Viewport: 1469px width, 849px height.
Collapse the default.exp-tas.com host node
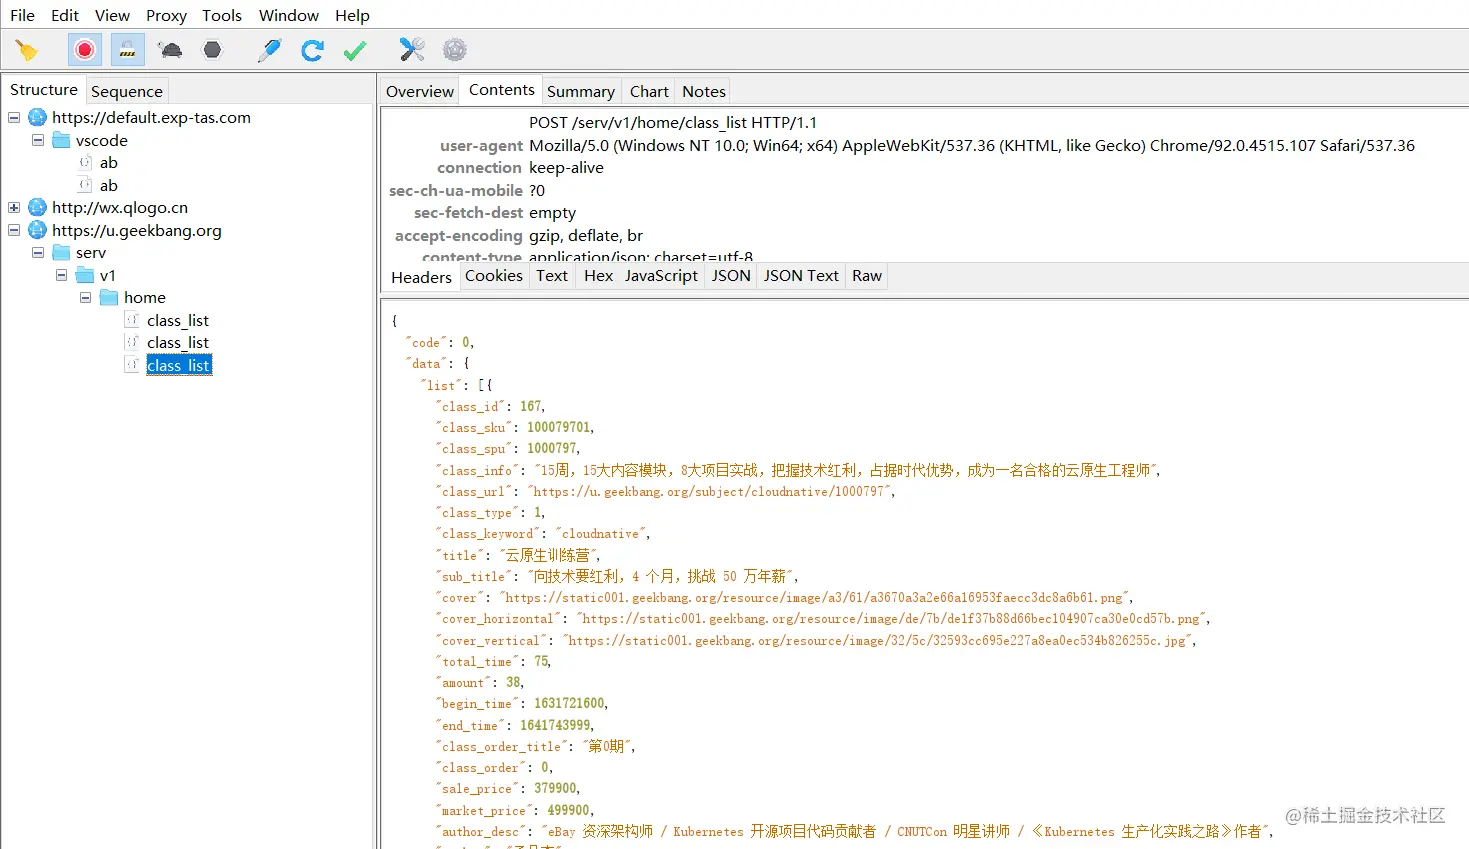click(x=14, y=118)
